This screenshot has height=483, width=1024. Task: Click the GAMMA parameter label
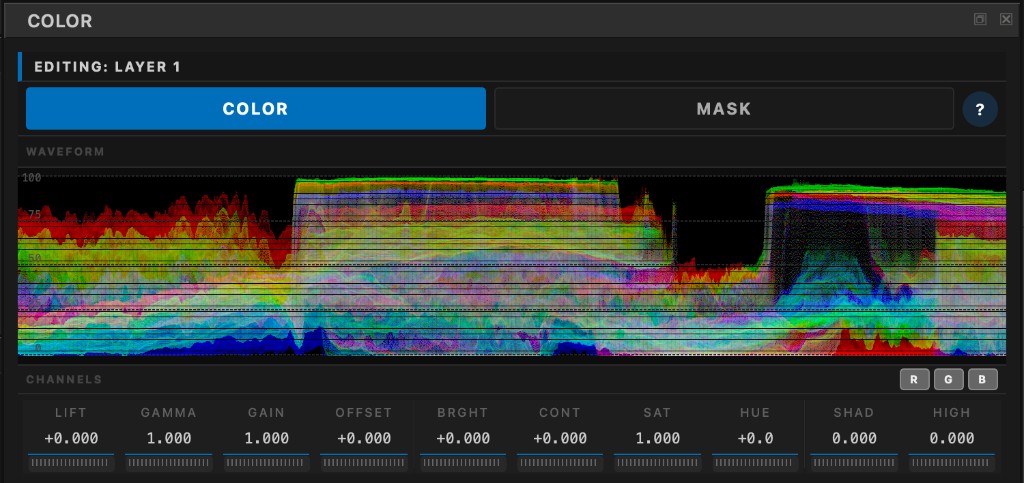pyautogui.click(x=169, y=413)
